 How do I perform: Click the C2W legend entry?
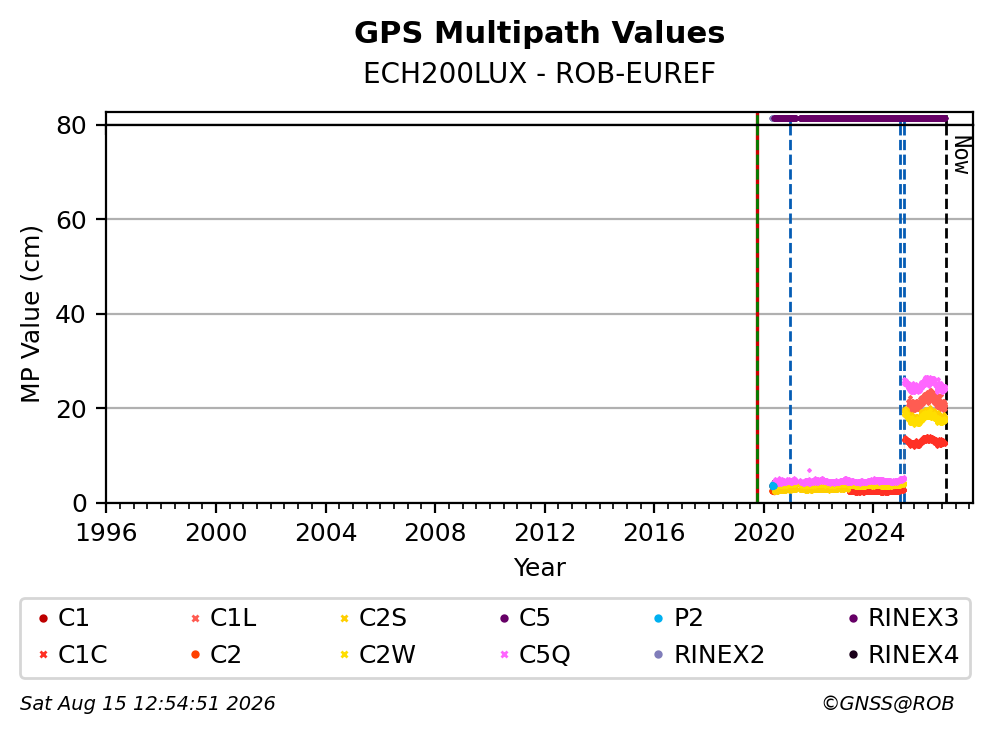(x=378, y=654)
